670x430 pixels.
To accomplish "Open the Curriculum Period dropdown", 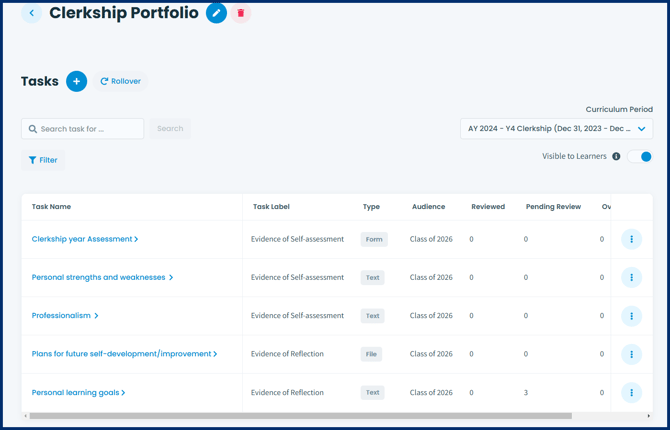I will pos(556,129).
